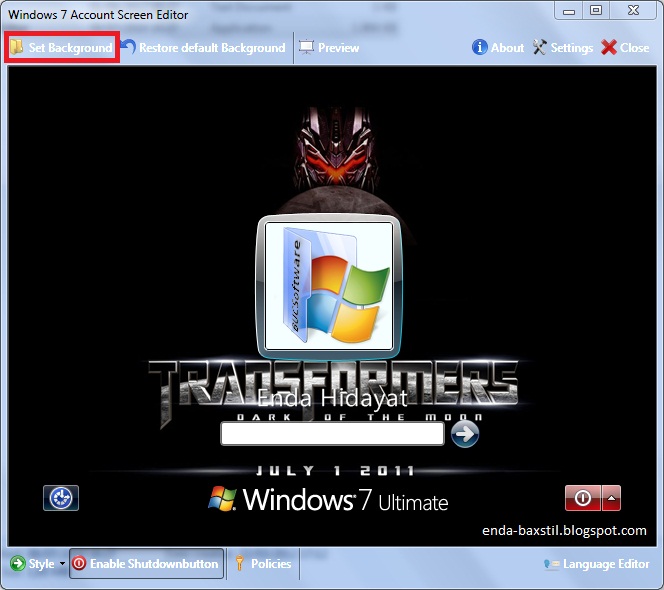The width and height of the screenshot is (664, 590).
Task: Click the Style dropdown arrow
Action: (x=62, y=564)
